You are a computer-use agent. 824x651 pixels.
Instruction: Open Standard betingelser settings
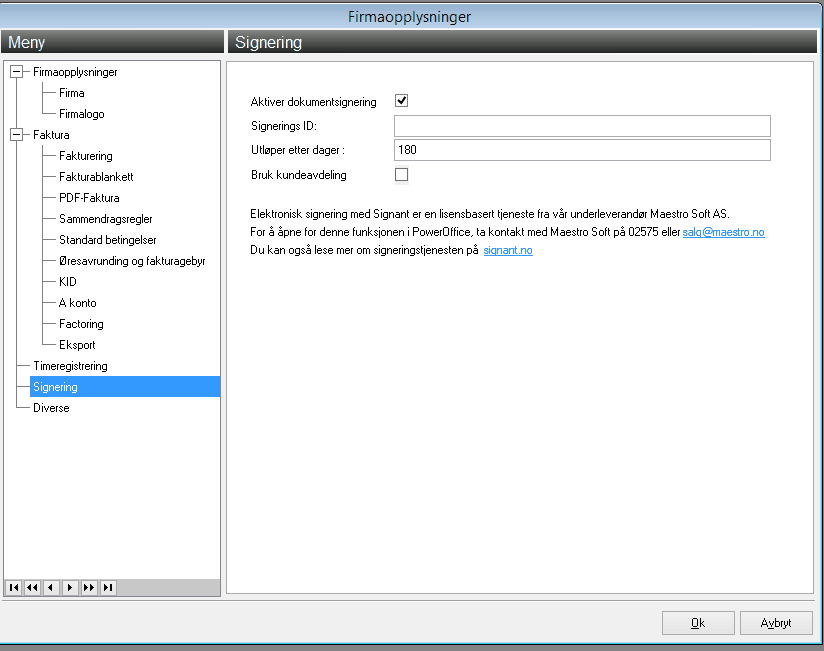(x=108, y=240)
